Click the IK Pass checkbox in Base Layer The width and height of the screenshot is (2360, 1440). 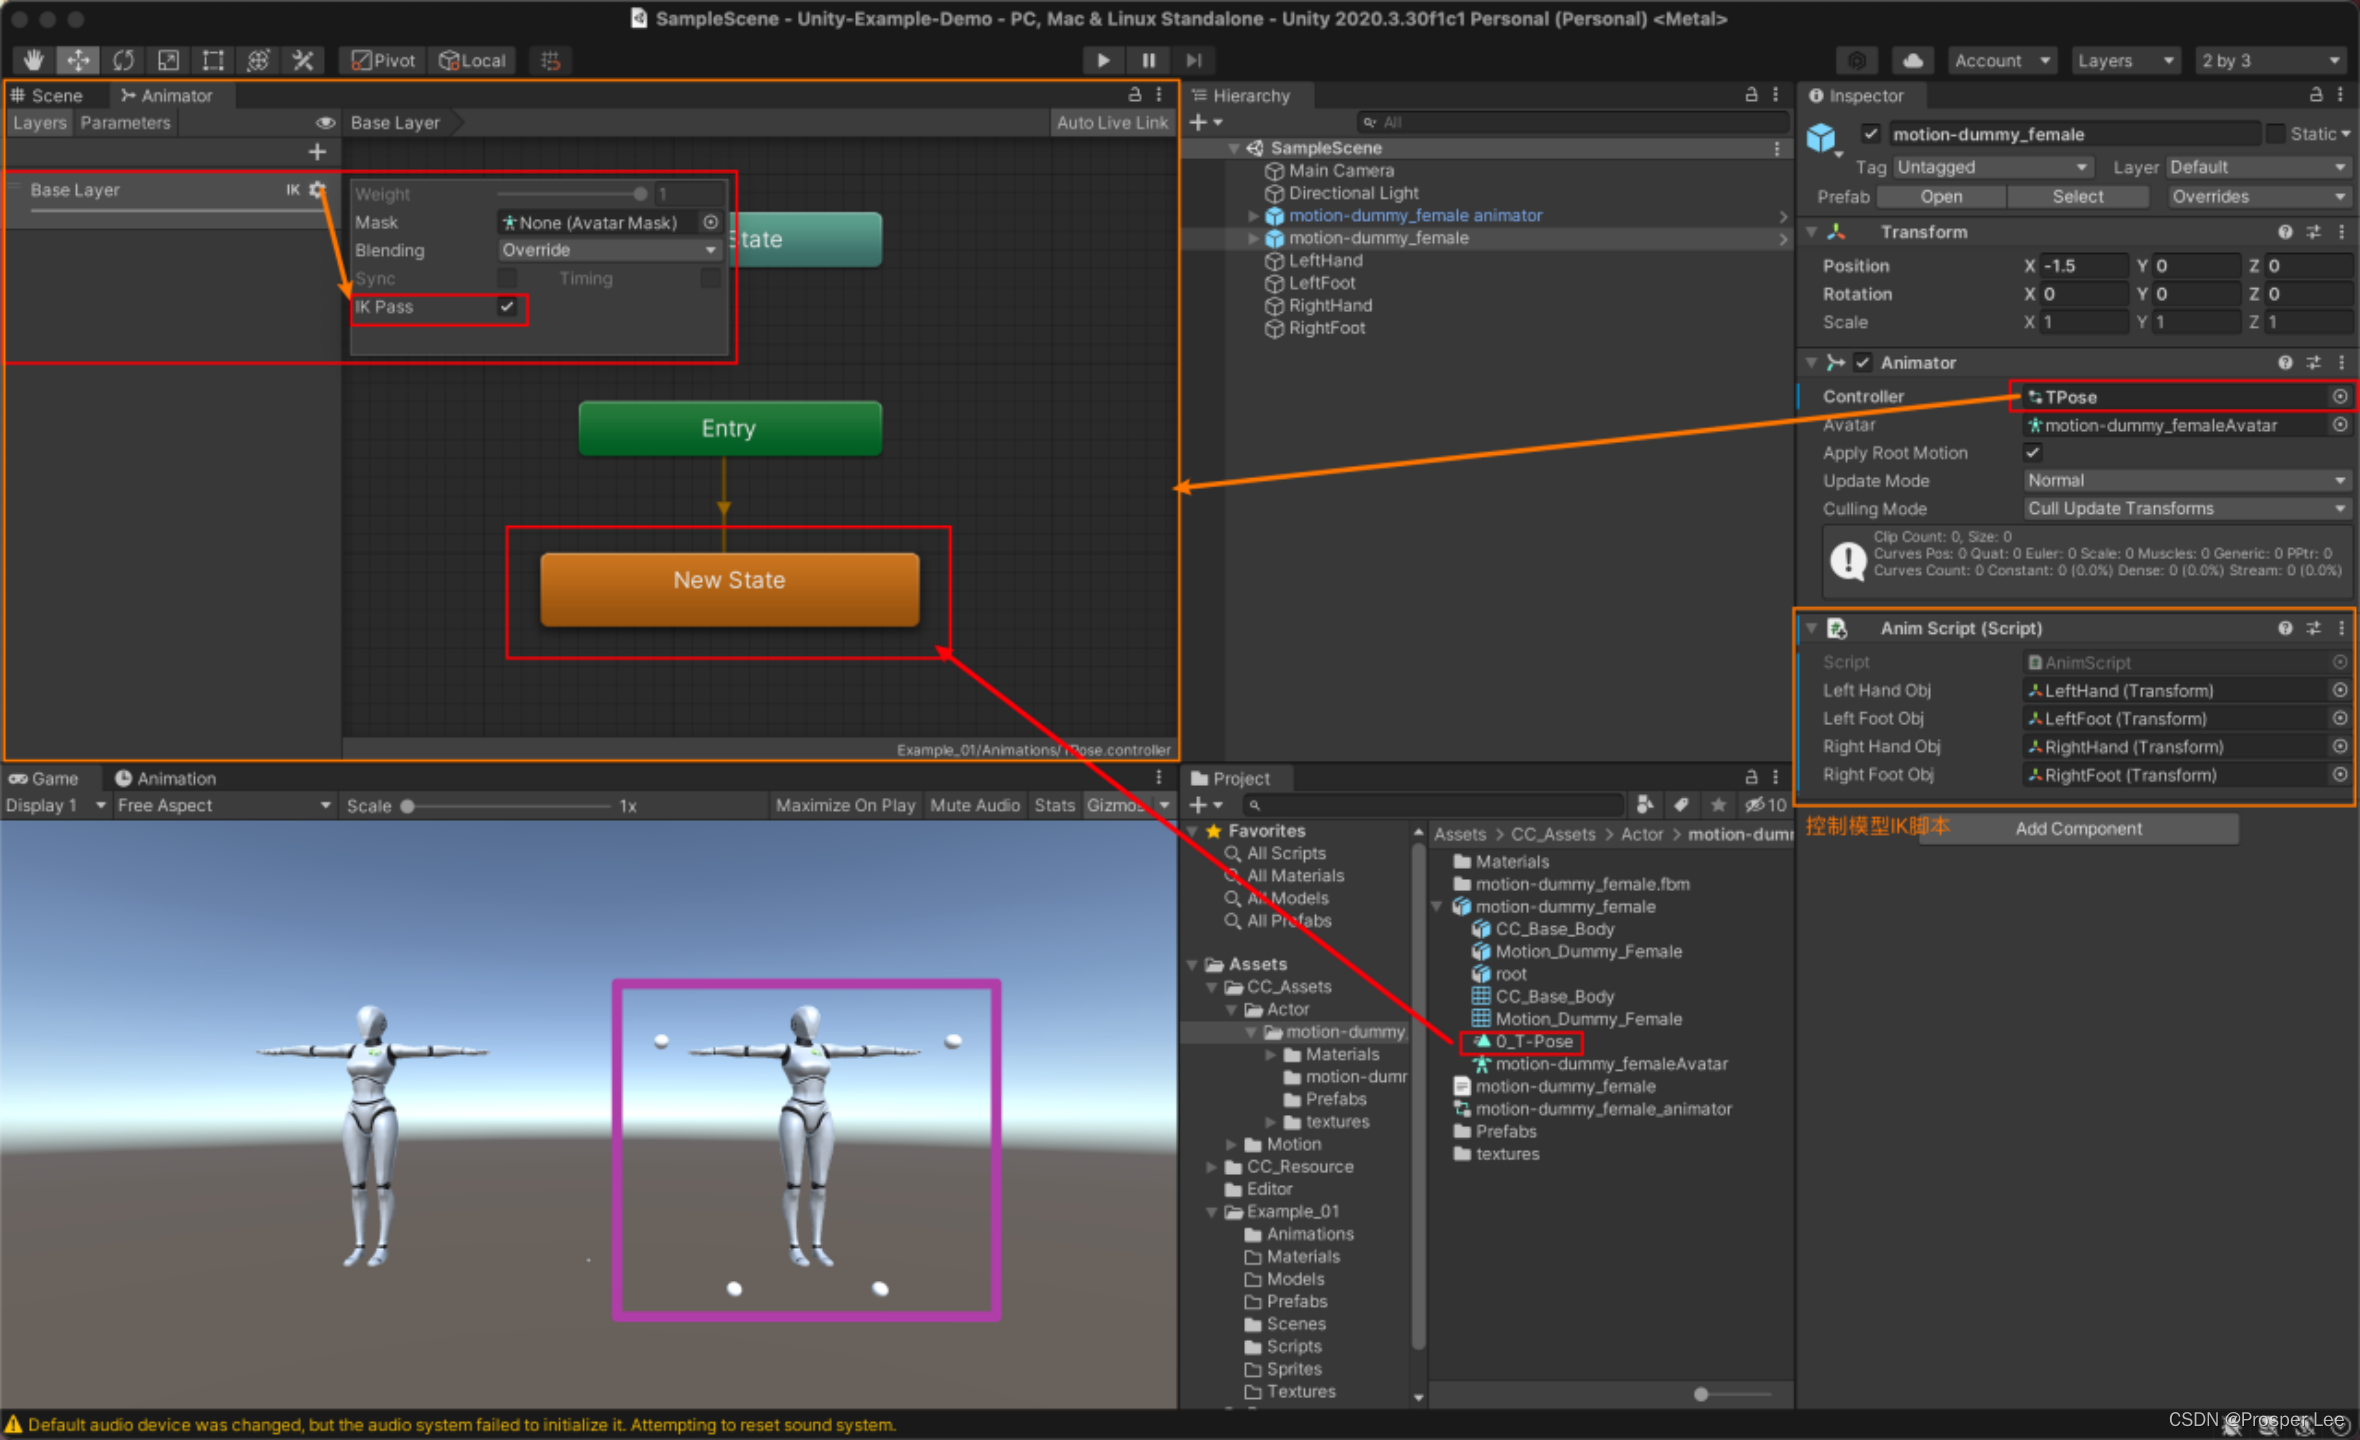pos(504,307)
